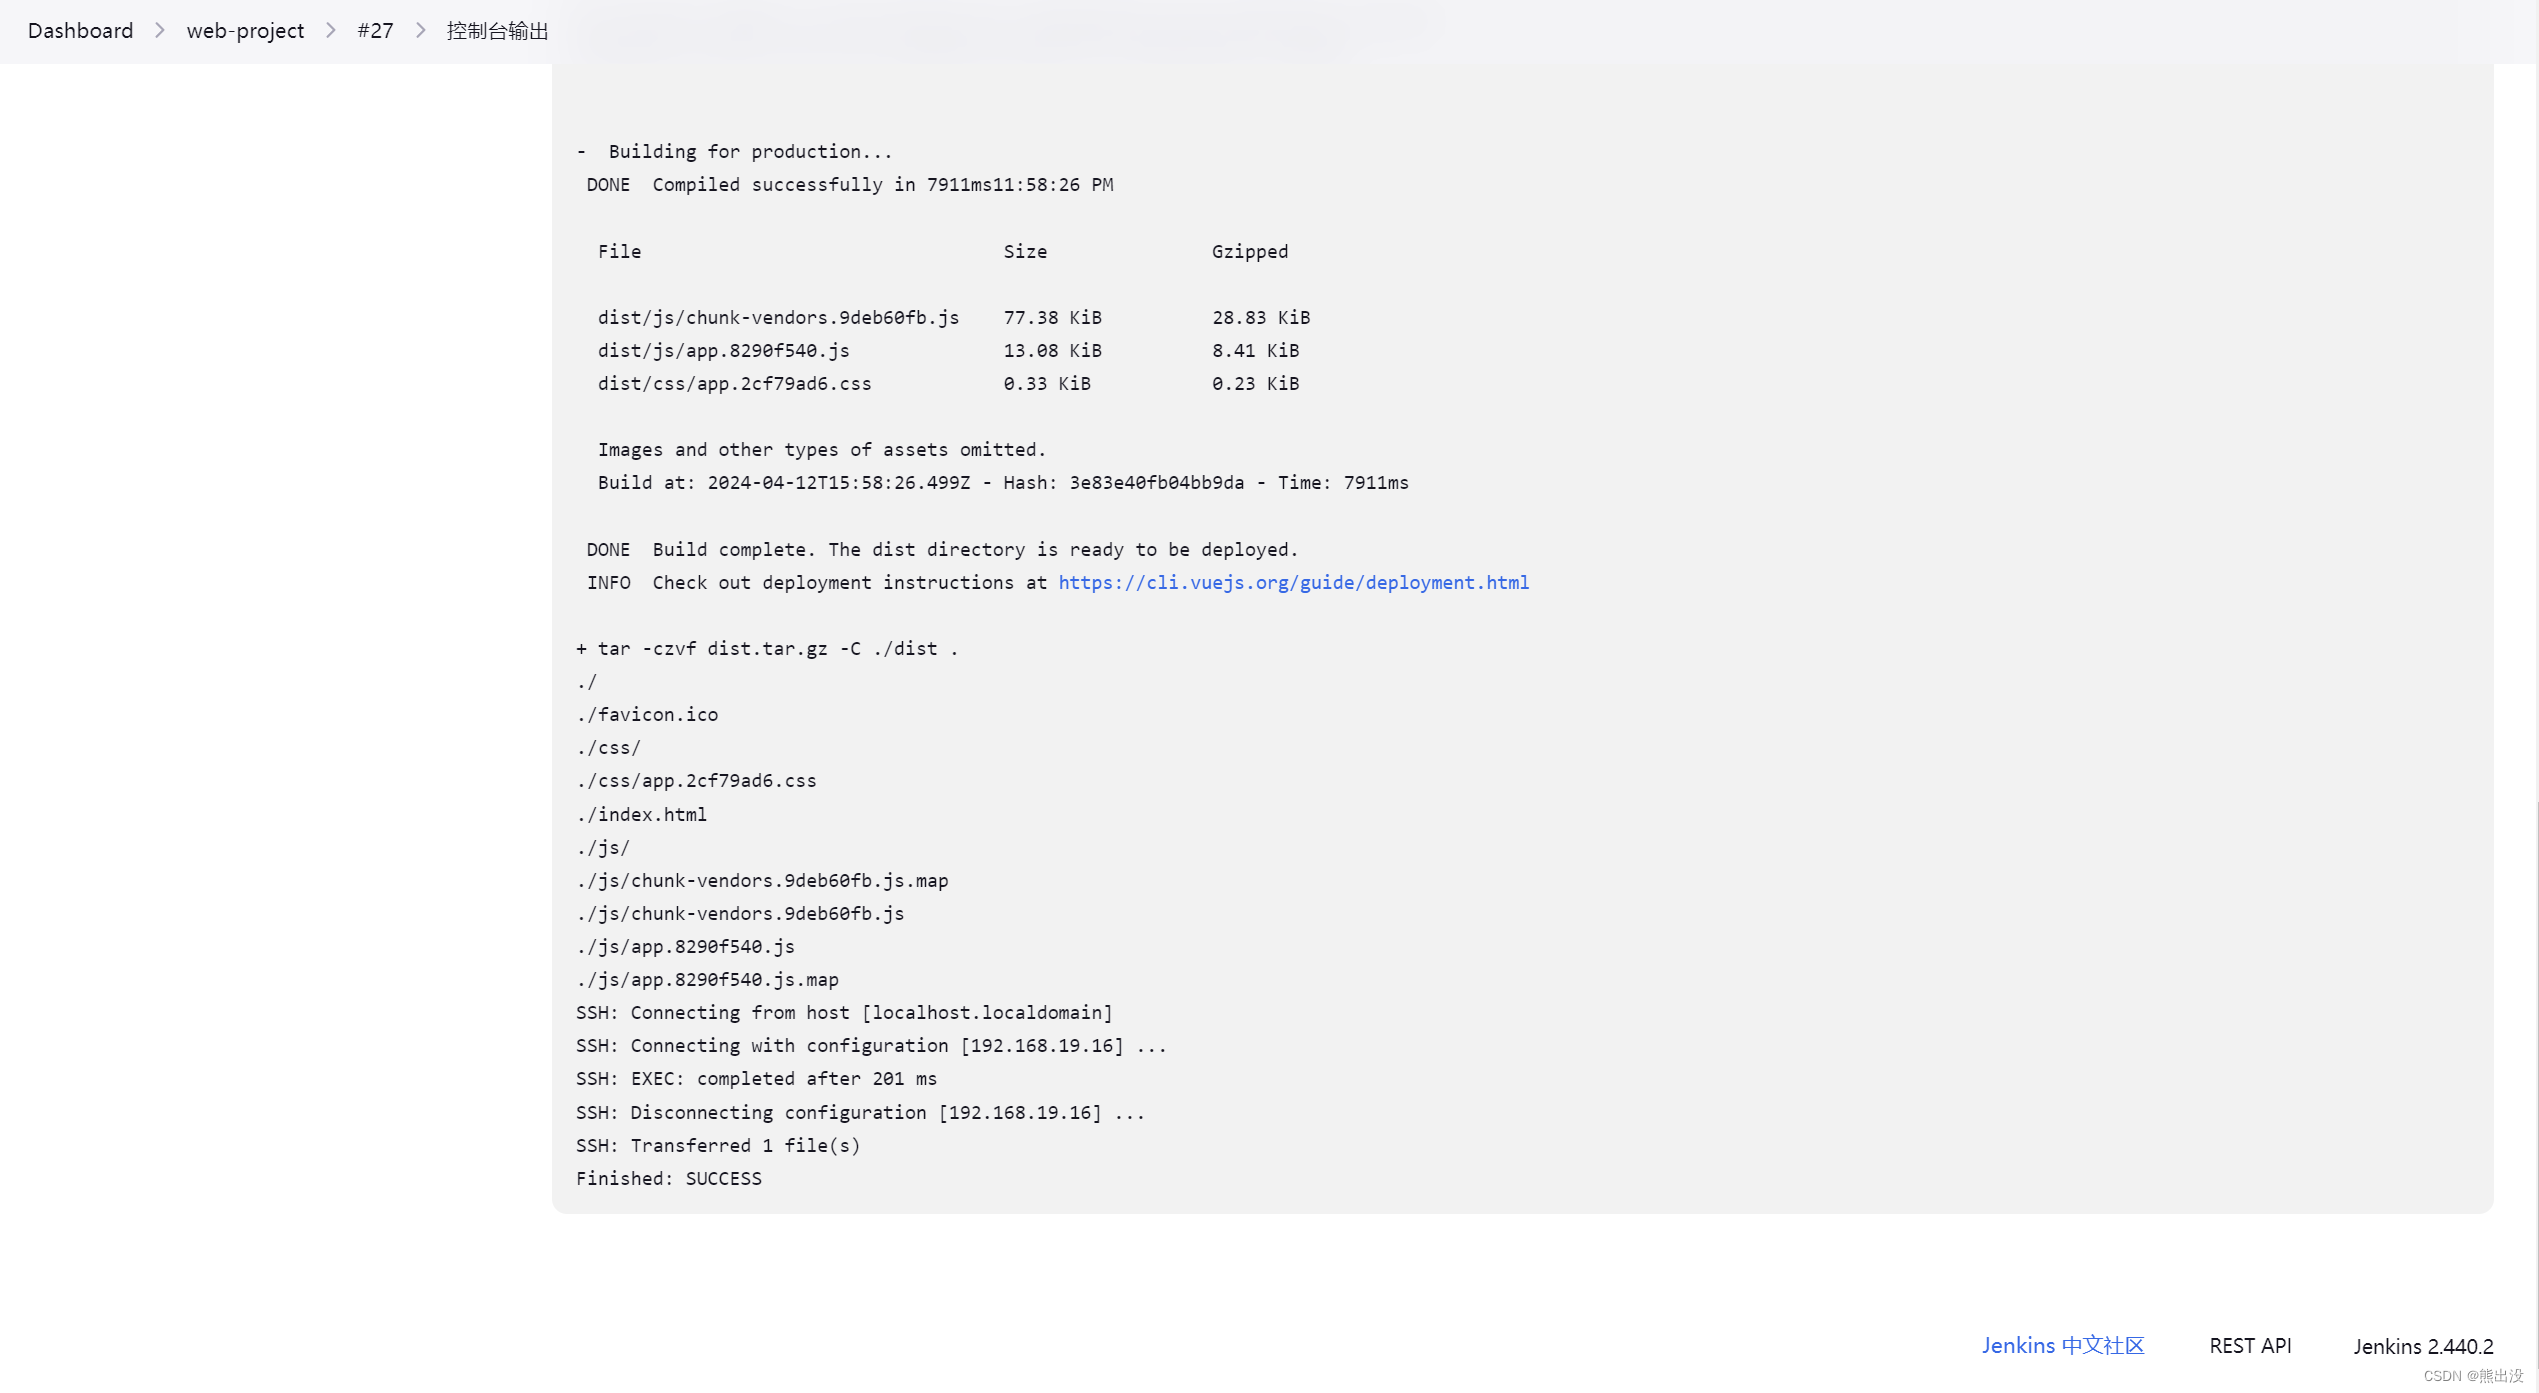
Task: Click the 'Finished: SUCCESS' console line
Action: coord(668,1179)
